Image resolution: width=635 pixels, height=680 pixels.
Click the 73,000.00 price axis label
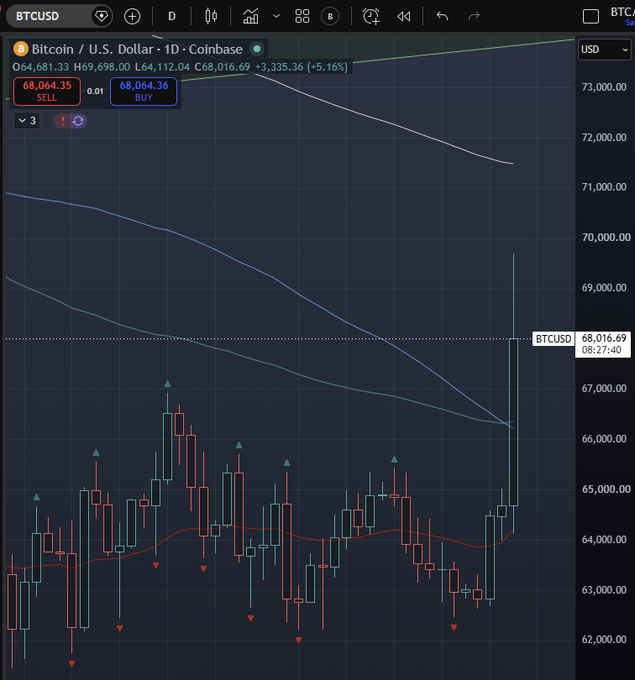coord(604,87)
